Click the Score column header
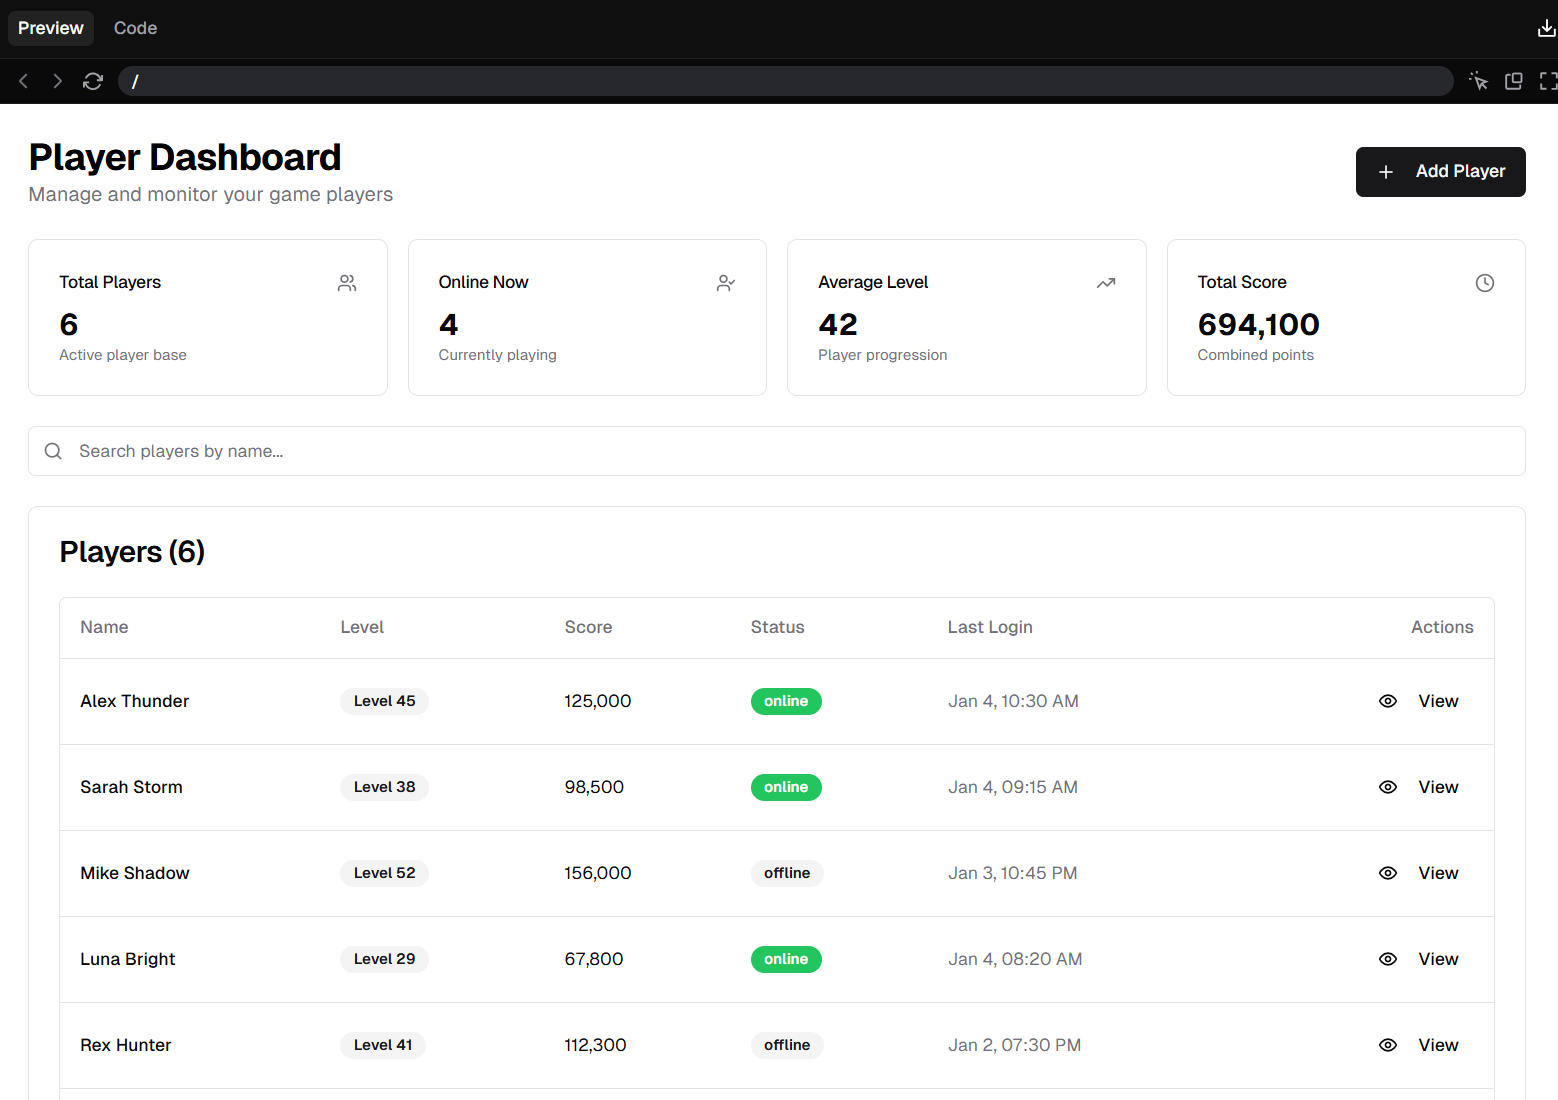 (588, 627)
